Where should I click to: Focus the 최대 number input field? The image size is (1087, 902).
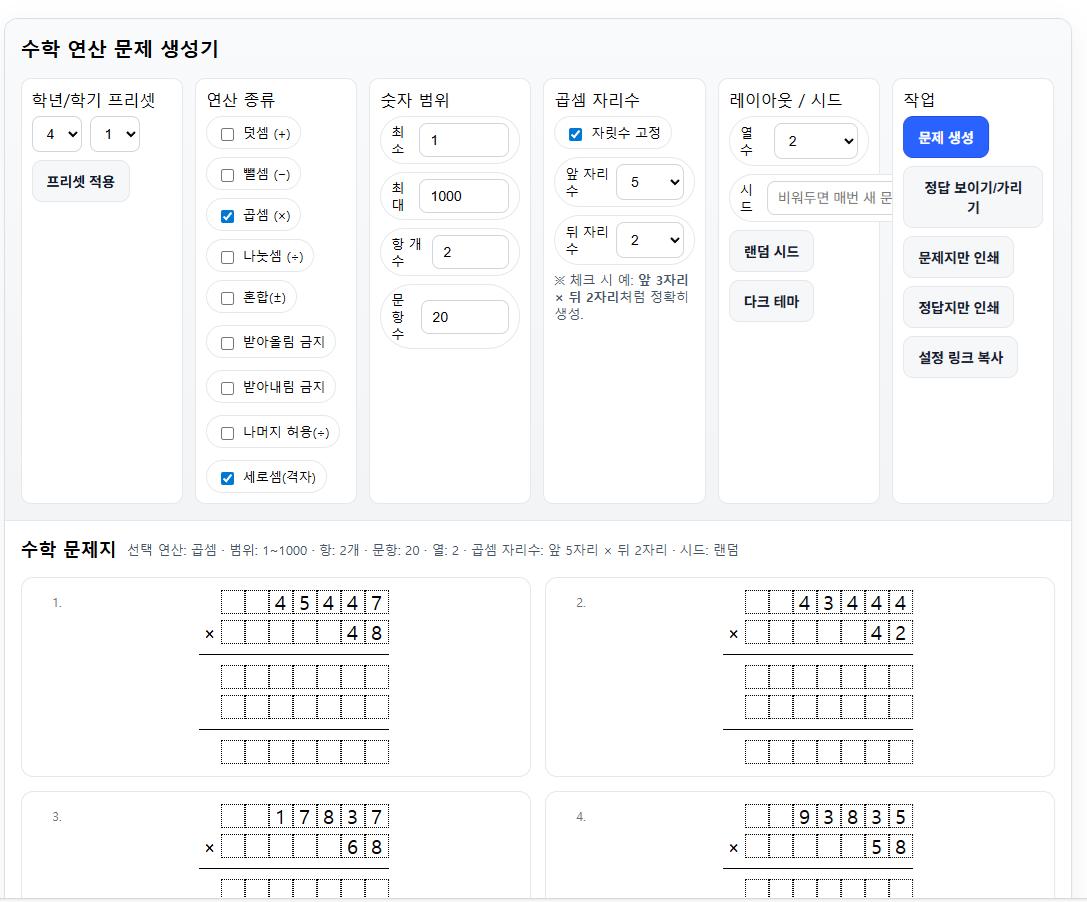pos(464,196)
